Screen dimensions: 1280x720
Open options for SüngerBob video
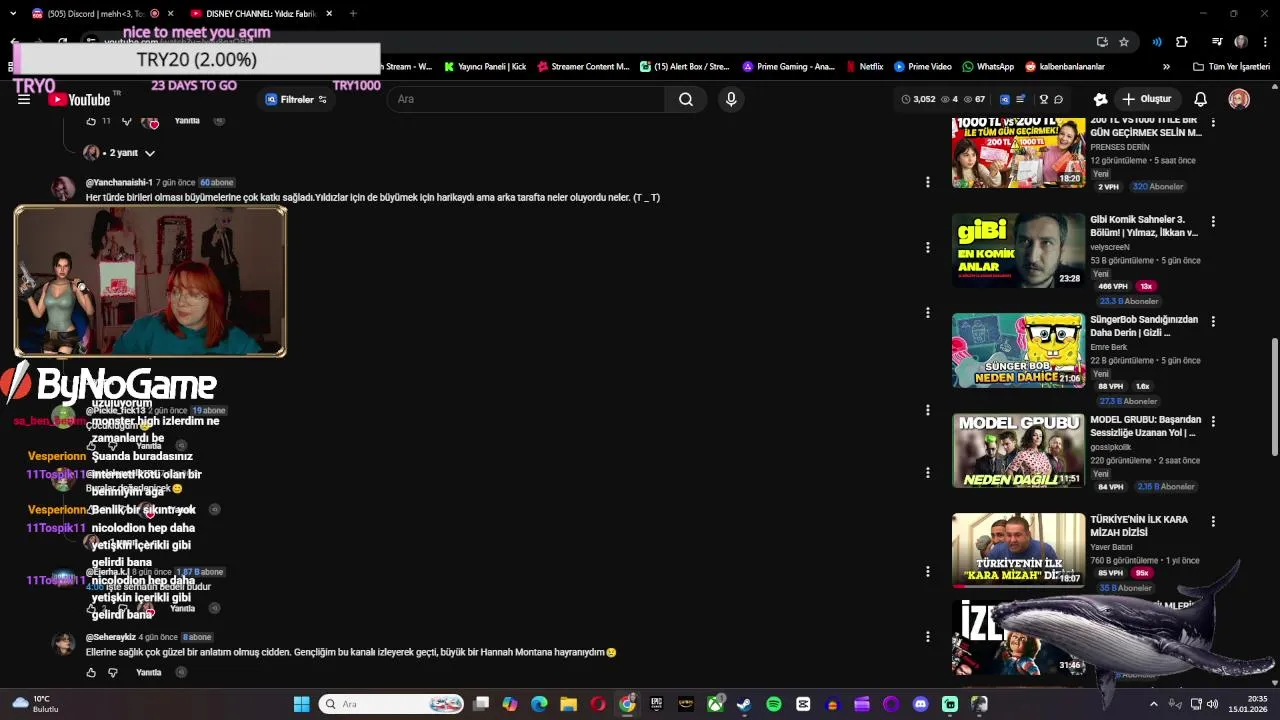click(1213, 322)
